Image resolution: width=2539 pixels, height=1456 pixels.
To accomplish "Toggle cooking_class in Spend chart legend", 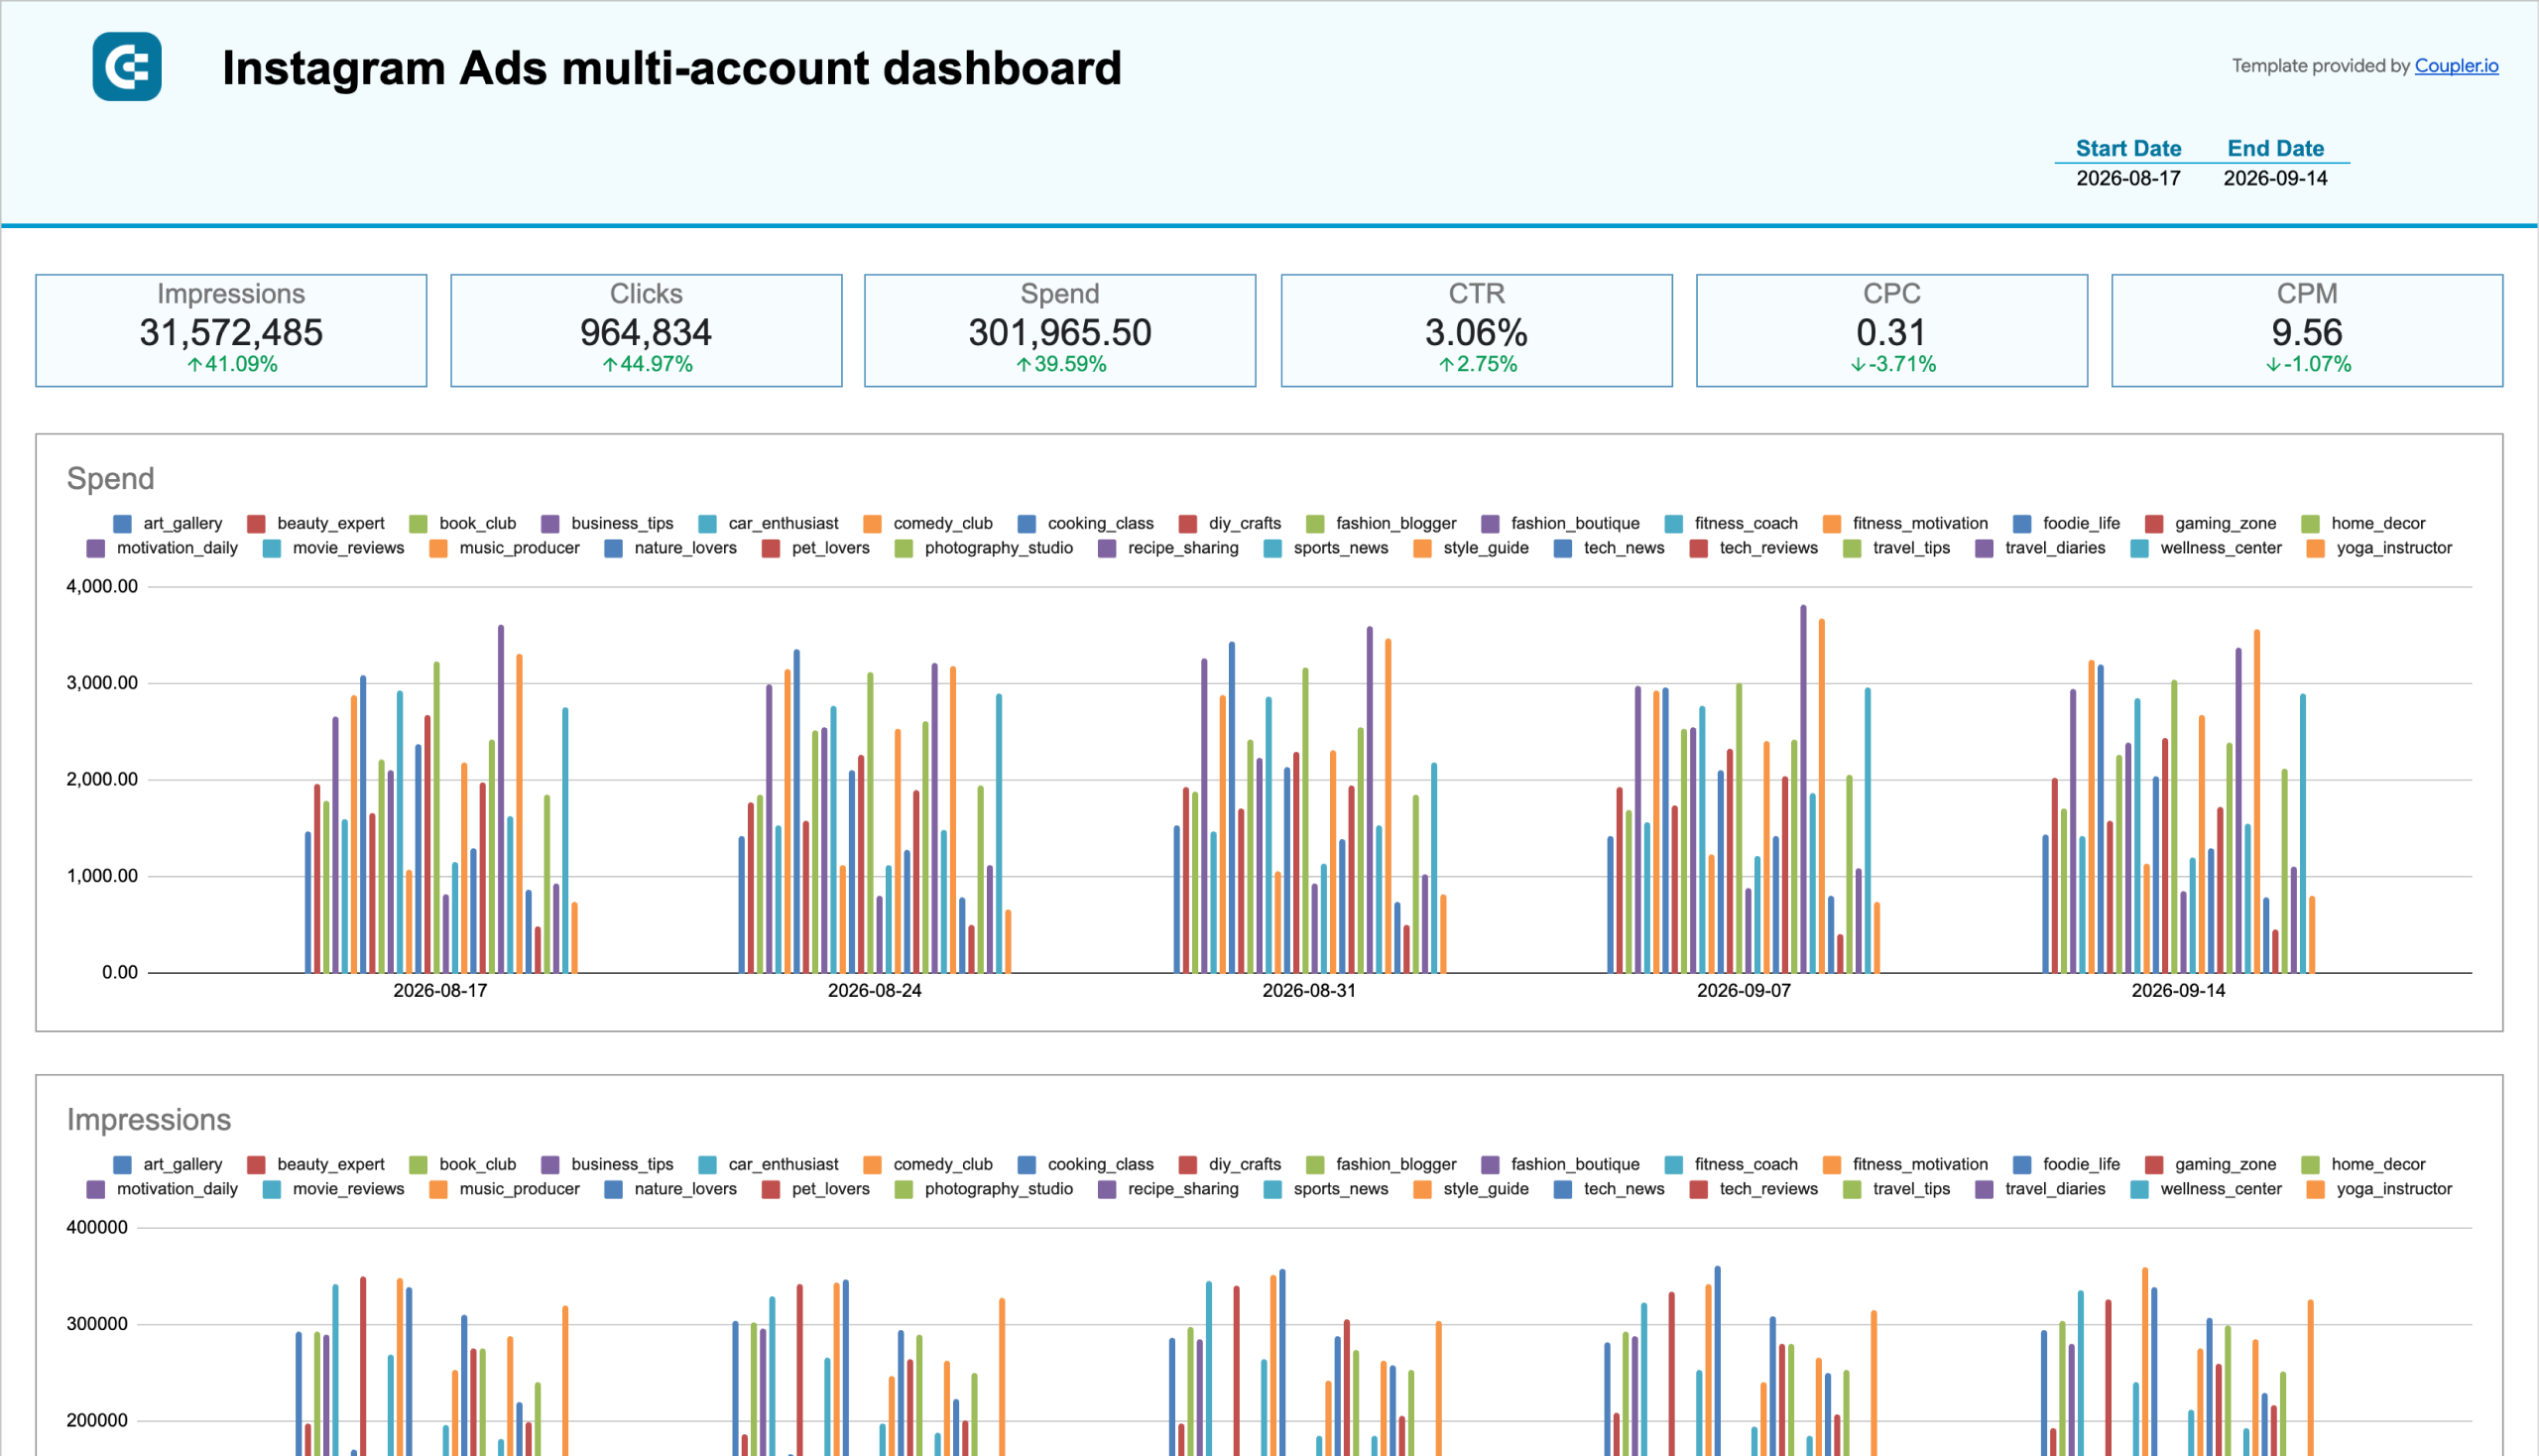I will (1085, 523).
